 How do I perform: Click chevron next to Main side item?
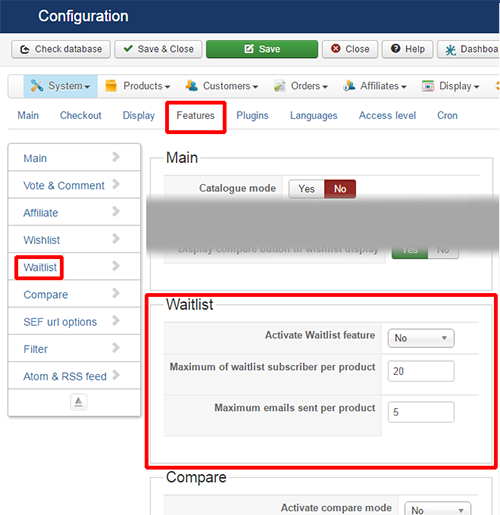click(116, 157)
